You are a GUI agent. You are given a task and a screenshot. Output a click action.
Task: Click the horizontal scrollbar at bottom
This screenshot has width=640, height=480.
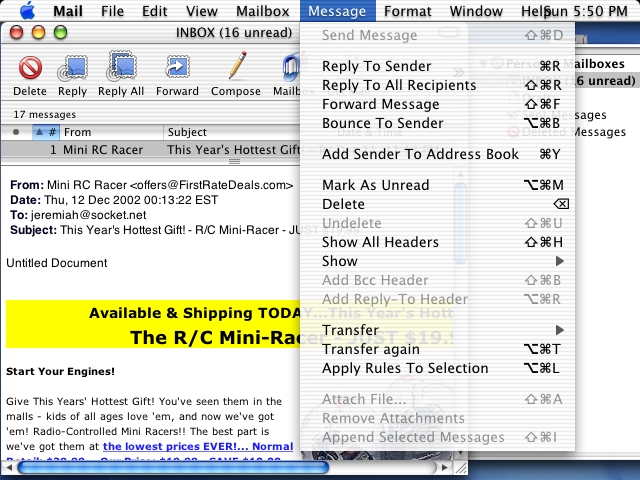150,467
